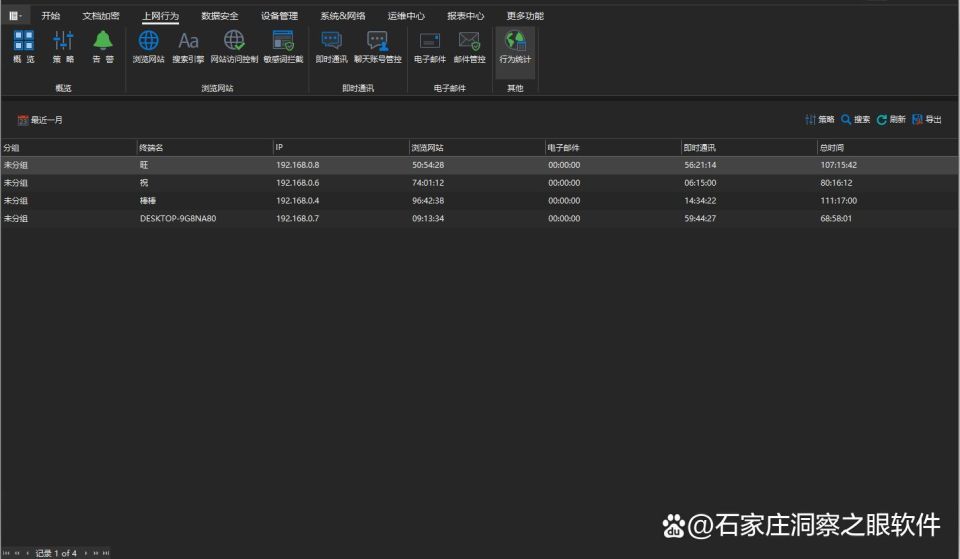
Task: Open the 策略 toolbar button at right
Action: [x=820, y=119]
